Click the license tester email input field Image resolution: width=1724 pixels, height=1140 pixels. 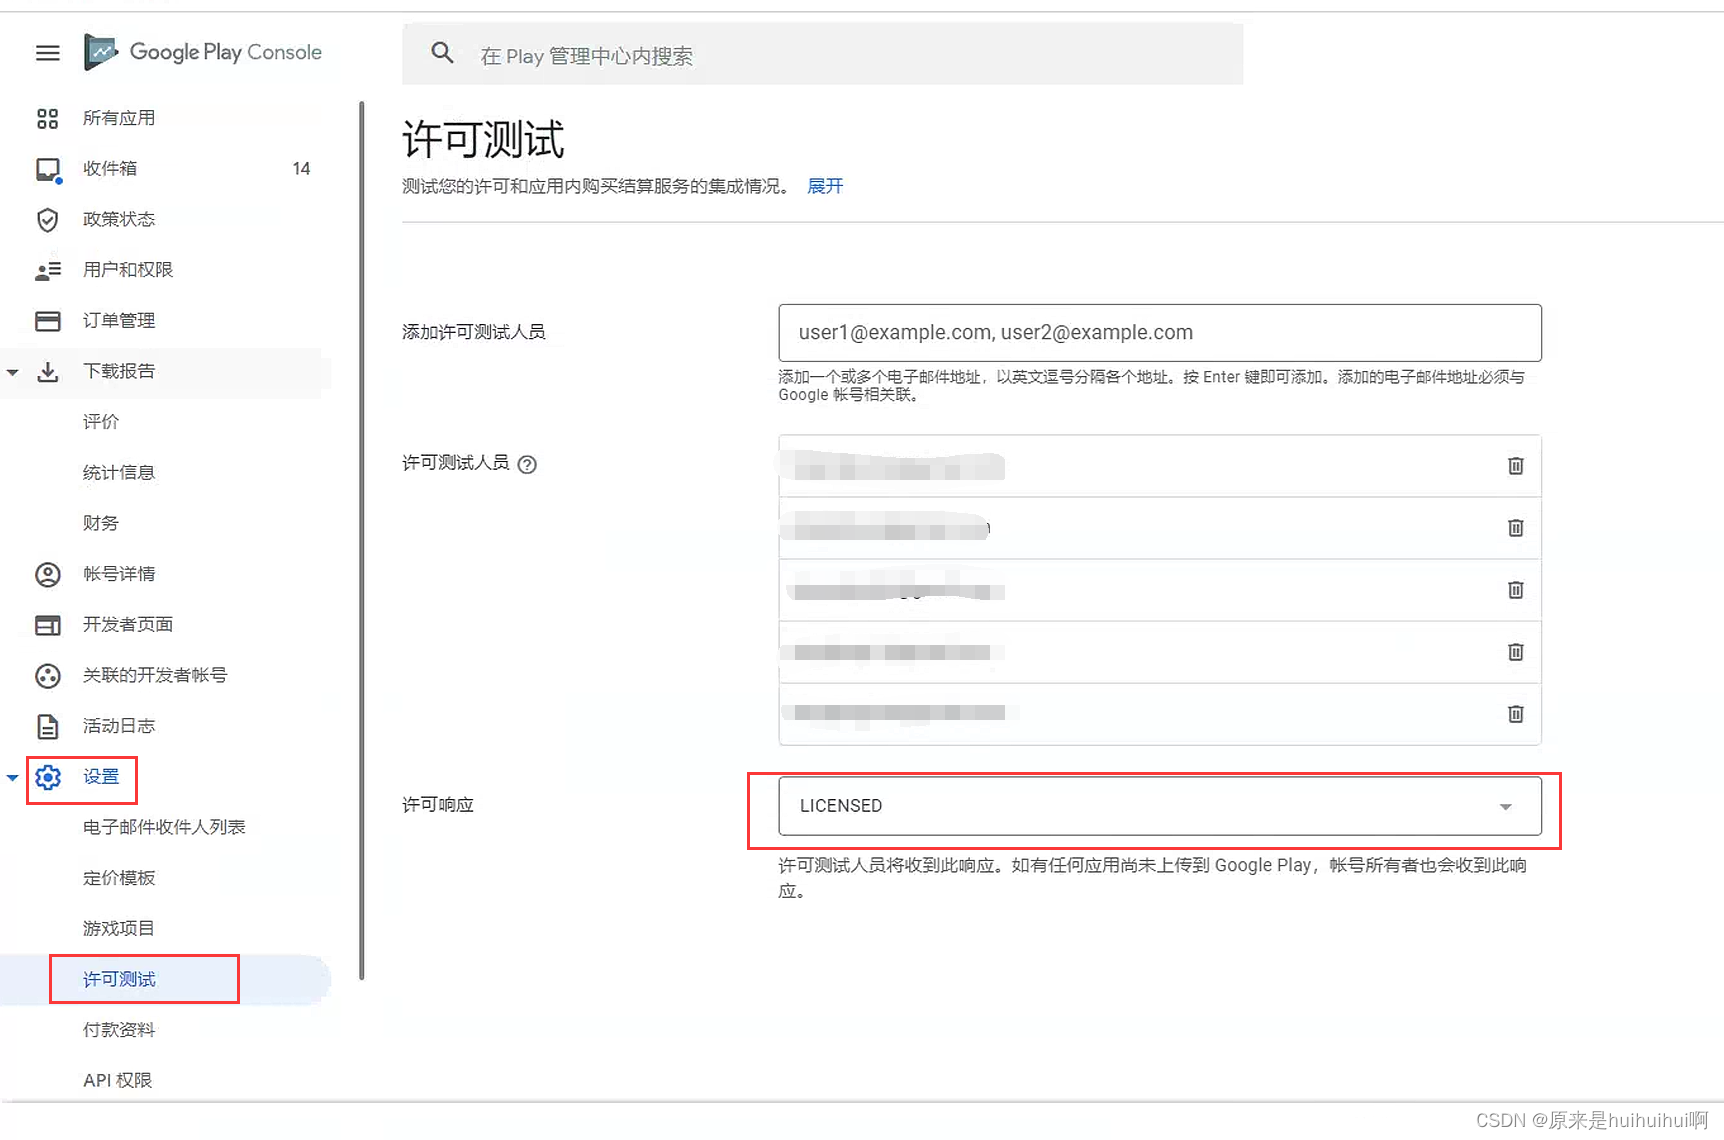coord(1159,332)
